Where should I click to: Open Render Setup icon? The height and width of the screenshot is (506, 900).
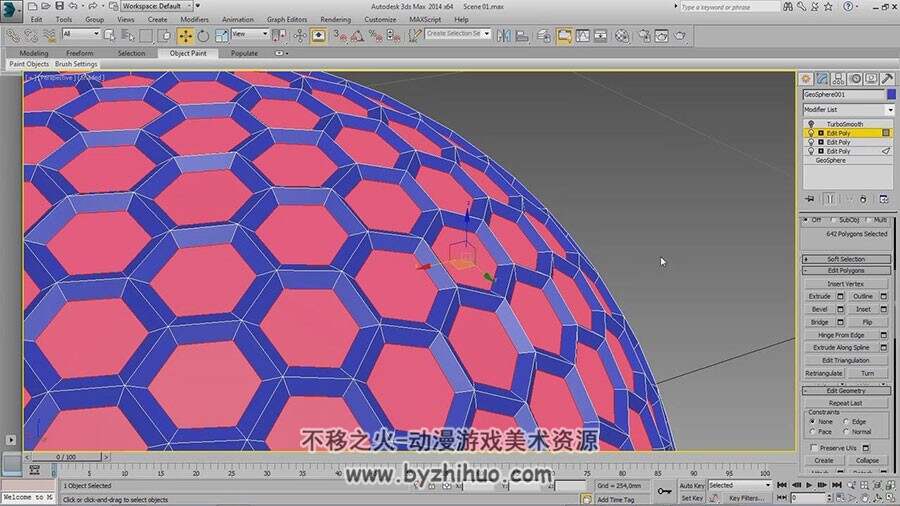[x=644, y=36]
